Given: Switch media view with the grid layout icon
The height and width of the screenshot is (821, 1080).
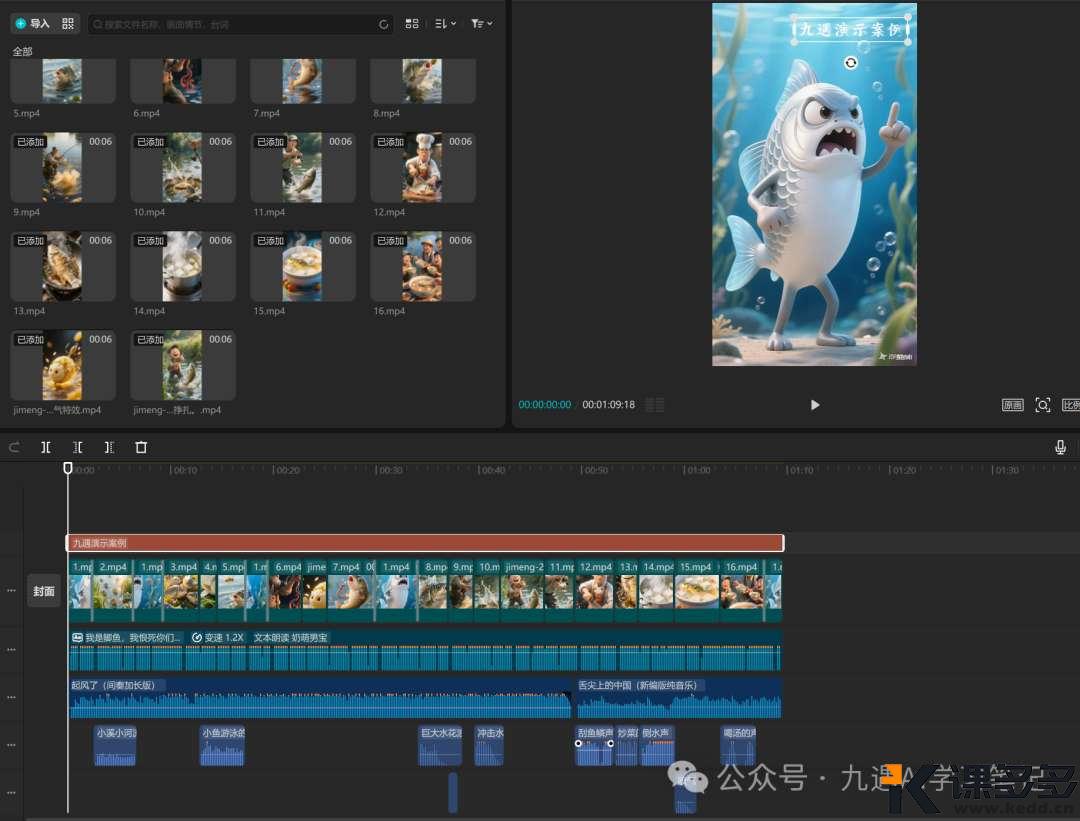Looking at the screenshot, I should tap(412, 23).
